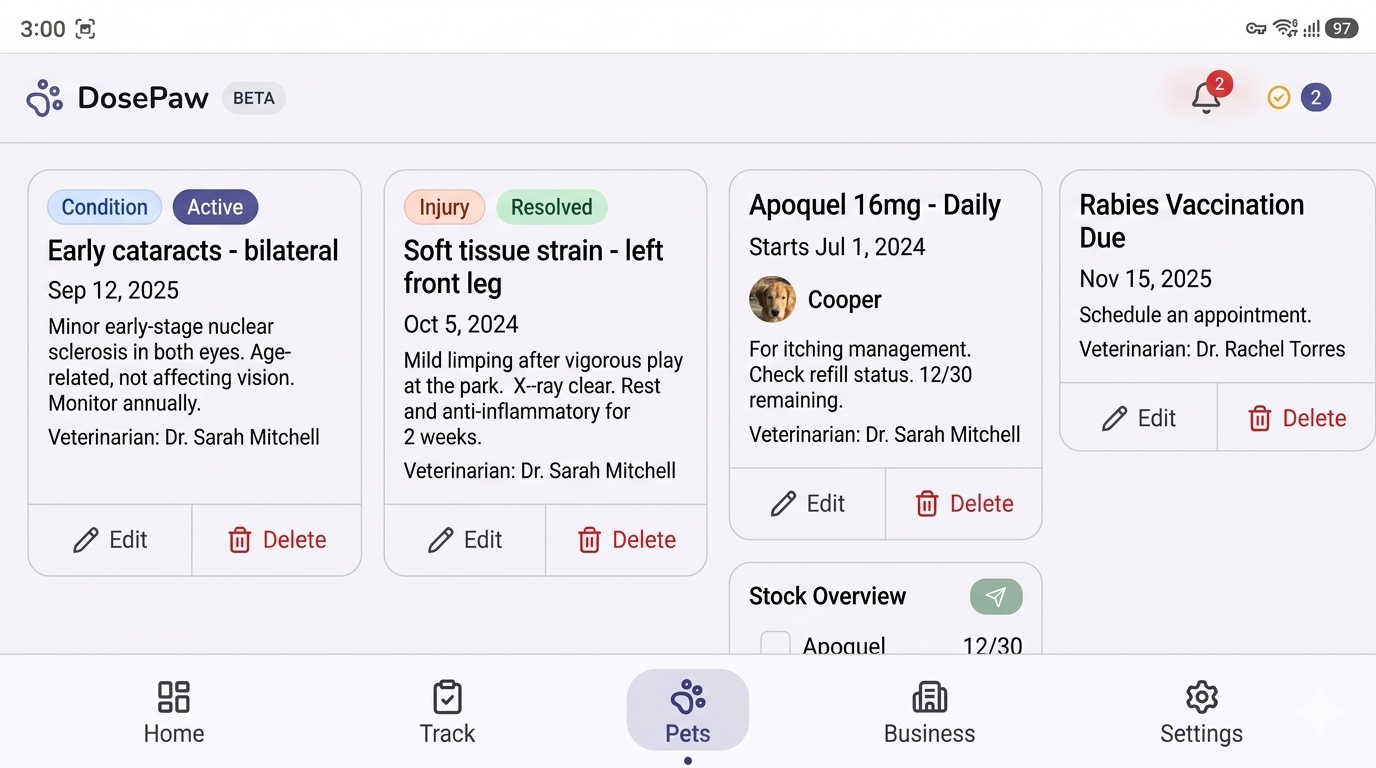Tap the purple badge showing 2

click(x=1316, y=98)
